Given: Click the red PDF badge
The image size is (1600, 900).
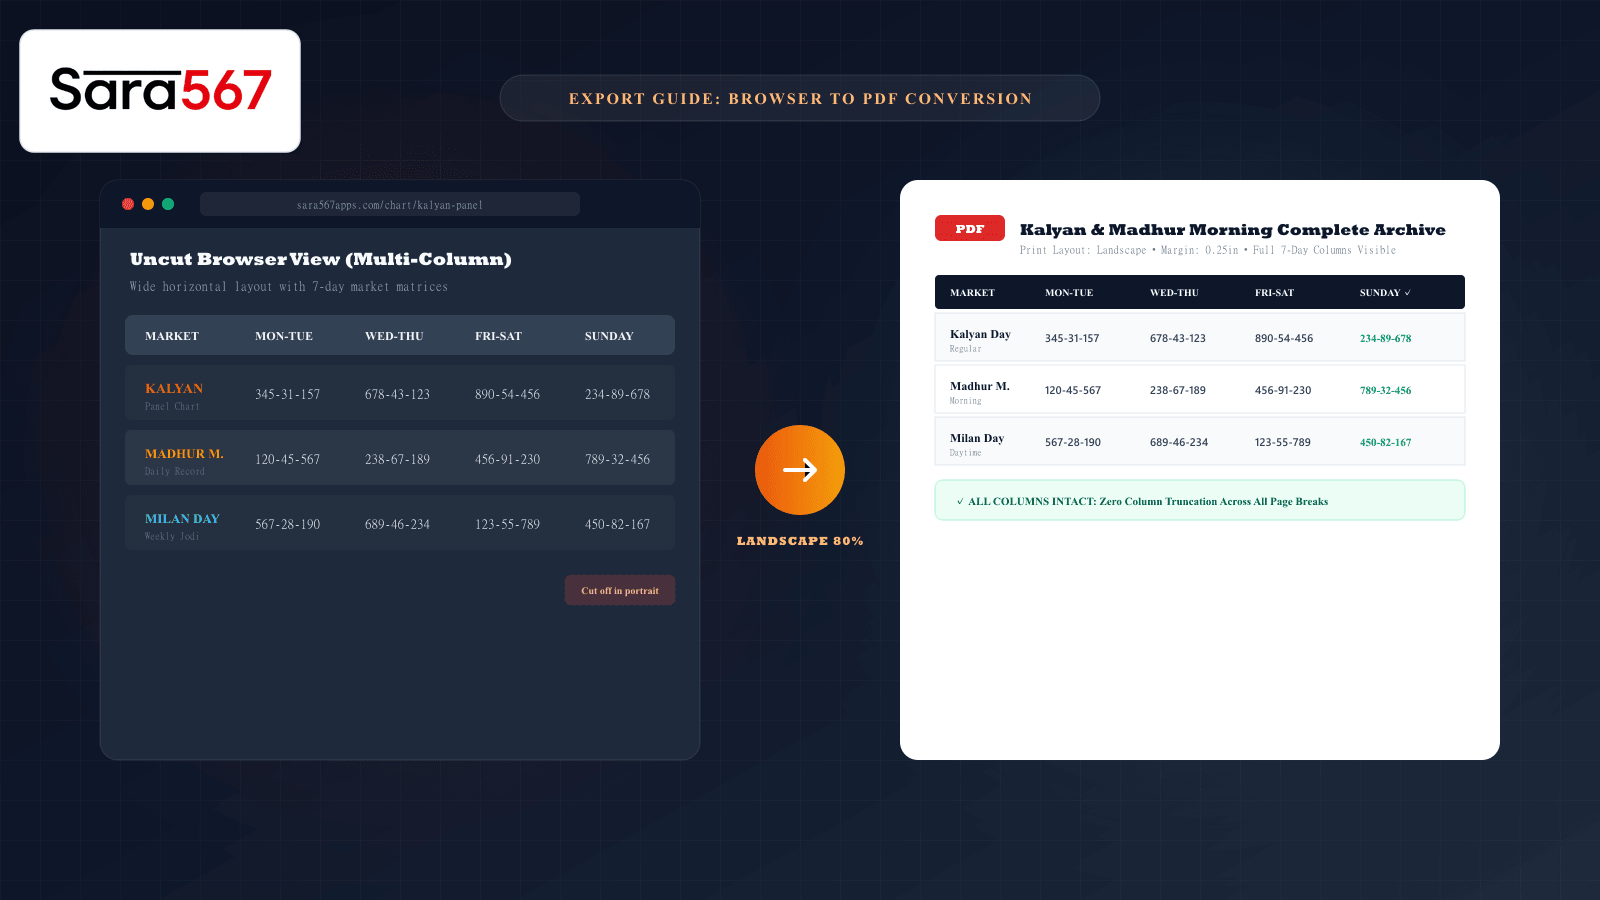Looking at the screenshot, I should (x=970, y=229).
